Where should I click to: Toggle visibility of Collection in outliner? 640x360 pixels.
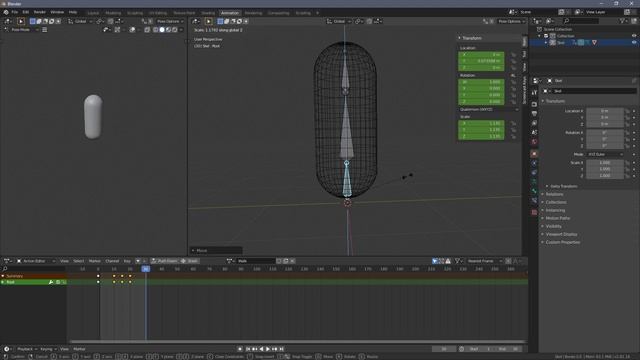(x=634, y=36)
